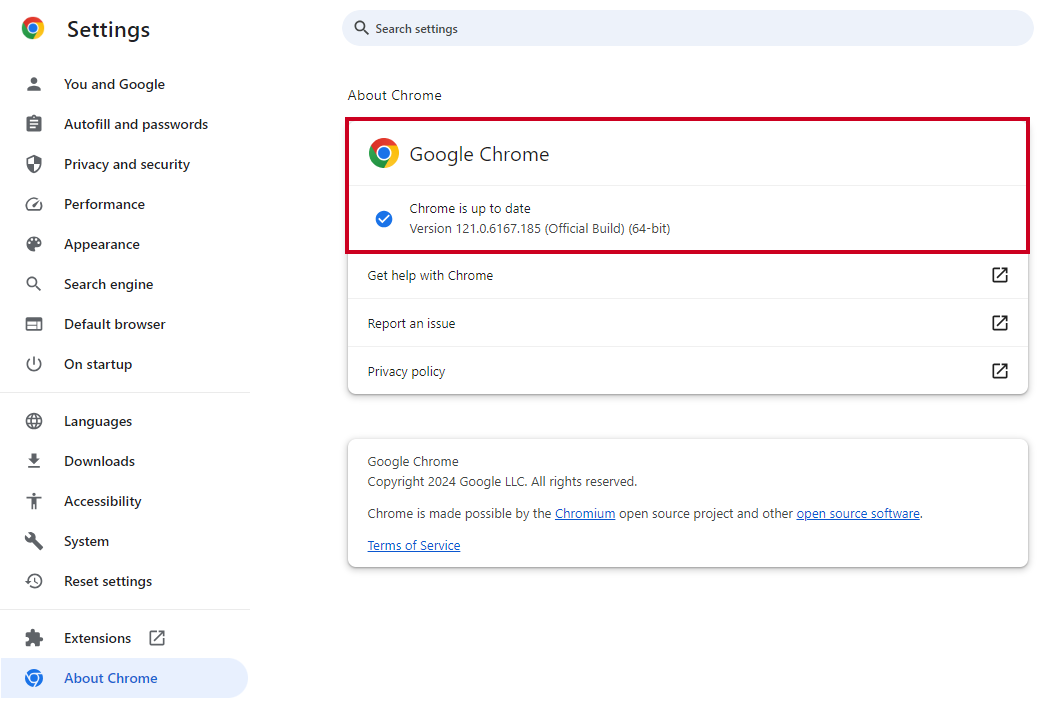This screenshot has width=1060, height=710.
Task: Click the globe icon for Languages
Action: click(x=34, y=421)
